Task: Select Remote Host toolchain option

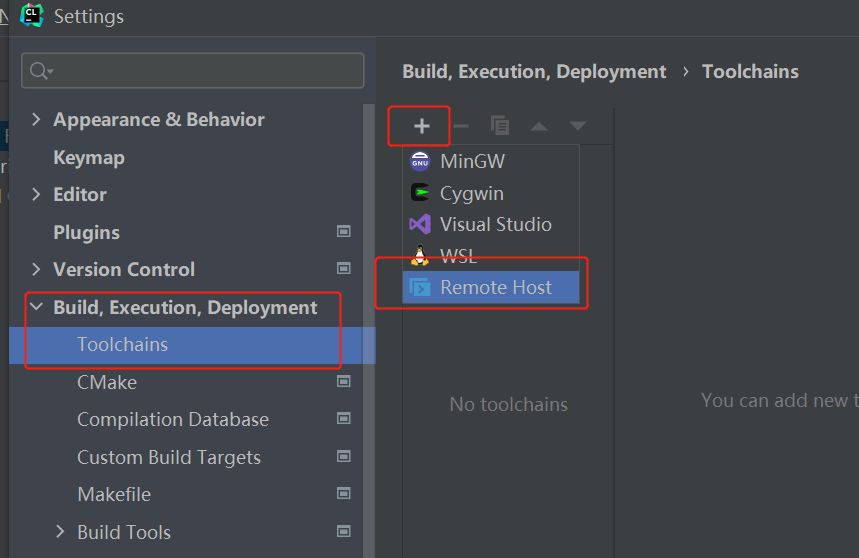Action: (491, 287)
